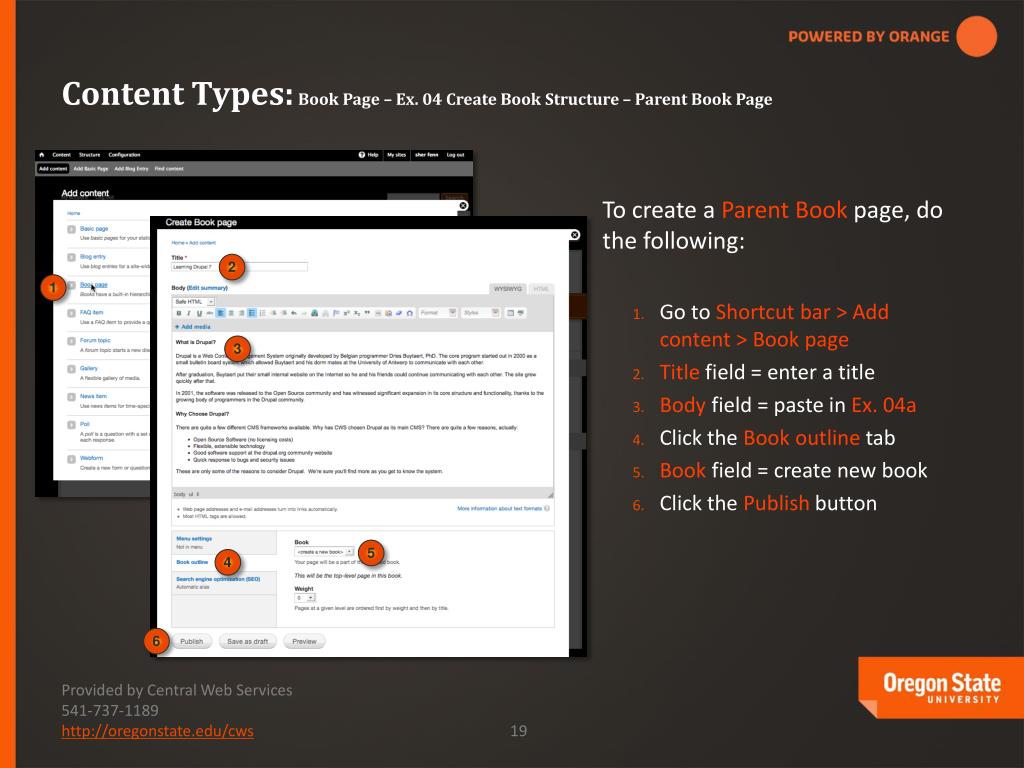Image resolution: width=1024 pixels, height=768 pixels.
Task: Insert special character omega icon
Action: [x=409, y=313]
